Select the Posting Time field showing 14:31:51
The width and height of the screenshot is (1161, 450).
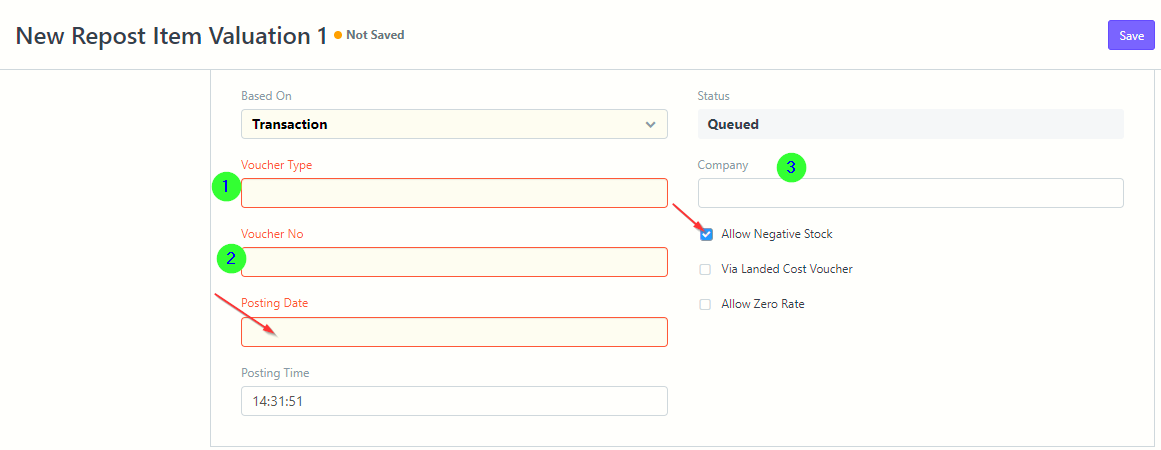(454, 401)
